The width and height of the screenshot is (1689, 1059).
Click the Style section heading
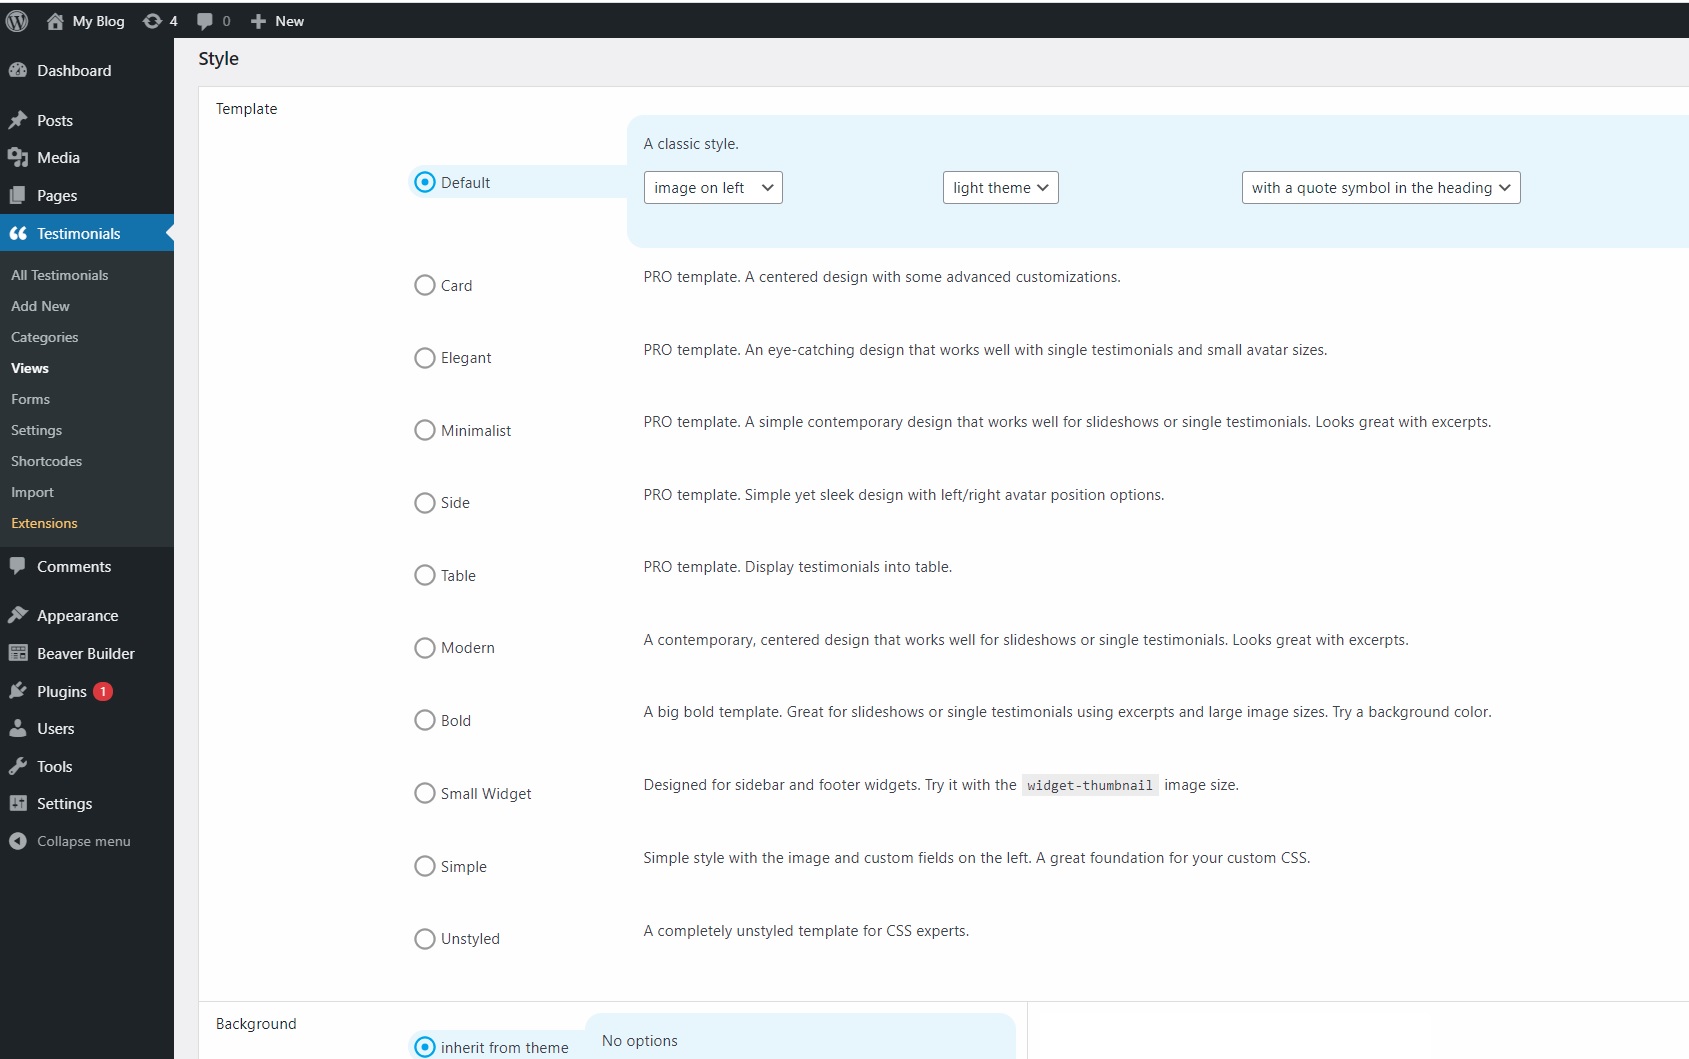218,59
